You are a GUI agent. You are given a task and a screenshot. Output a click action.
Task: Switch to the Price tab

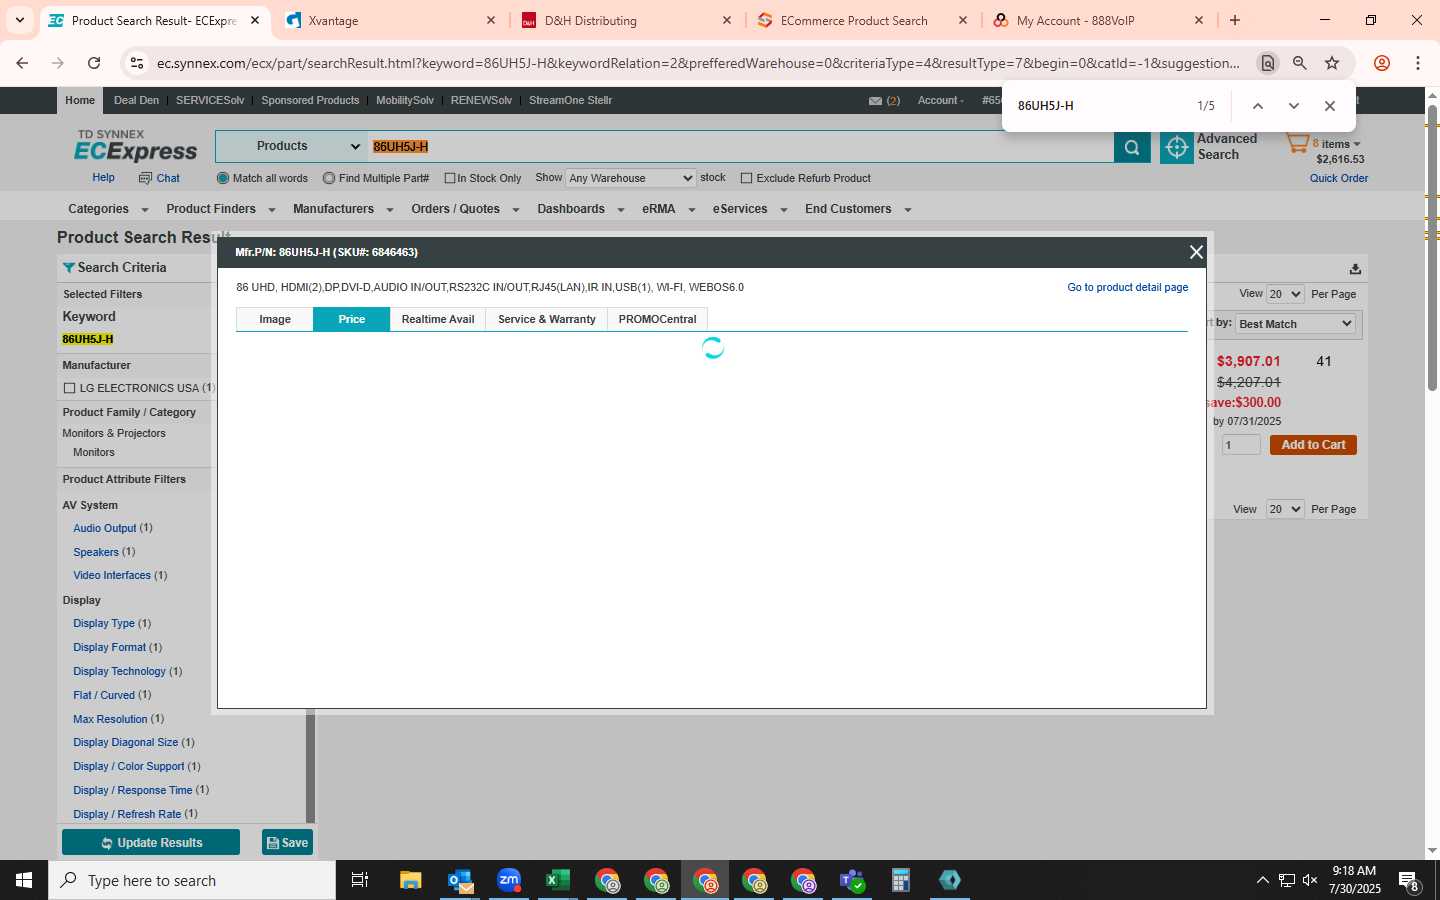(351, 319)
